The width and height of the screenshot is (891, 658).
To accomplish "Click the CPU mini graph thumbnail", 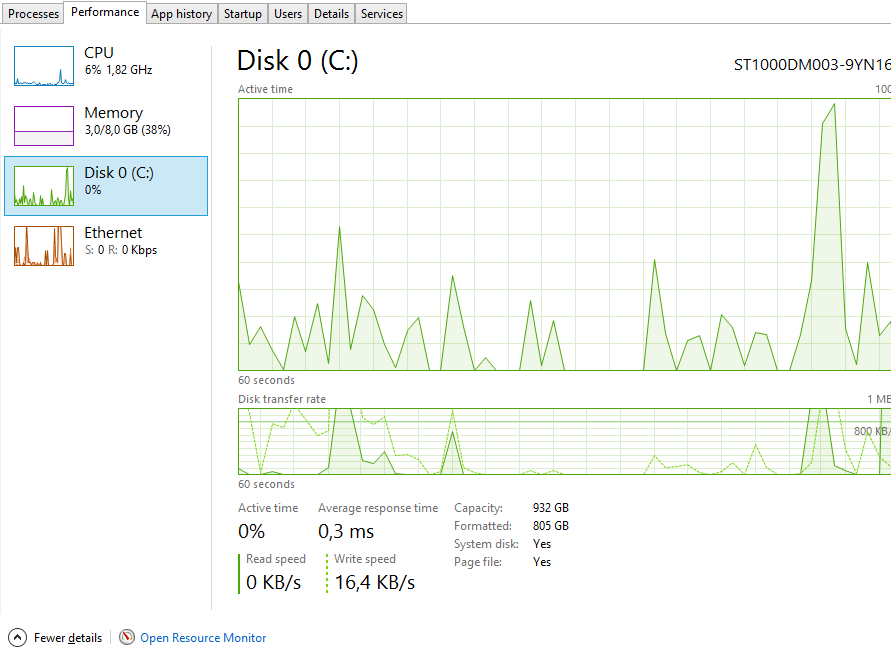I will [x=44, y=66].
